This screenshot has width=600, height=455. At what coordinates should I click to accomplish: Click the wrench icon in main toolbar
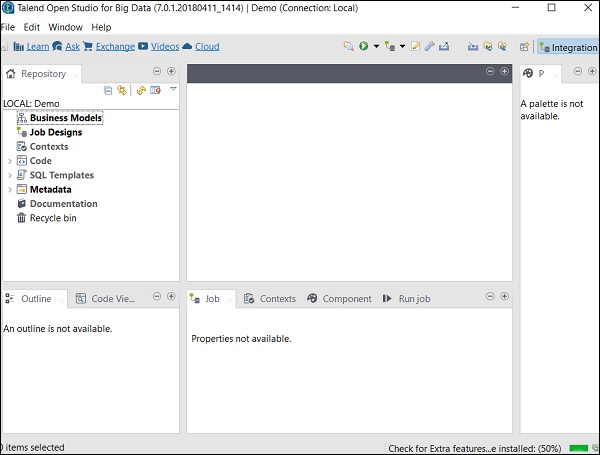tap(429, 46)
